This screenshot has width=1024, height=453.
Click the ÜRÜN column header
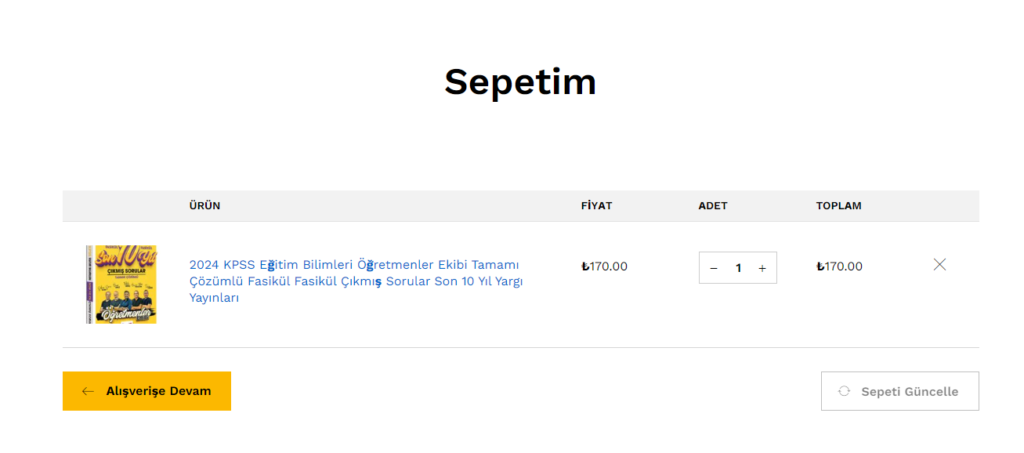click(204, 206)
